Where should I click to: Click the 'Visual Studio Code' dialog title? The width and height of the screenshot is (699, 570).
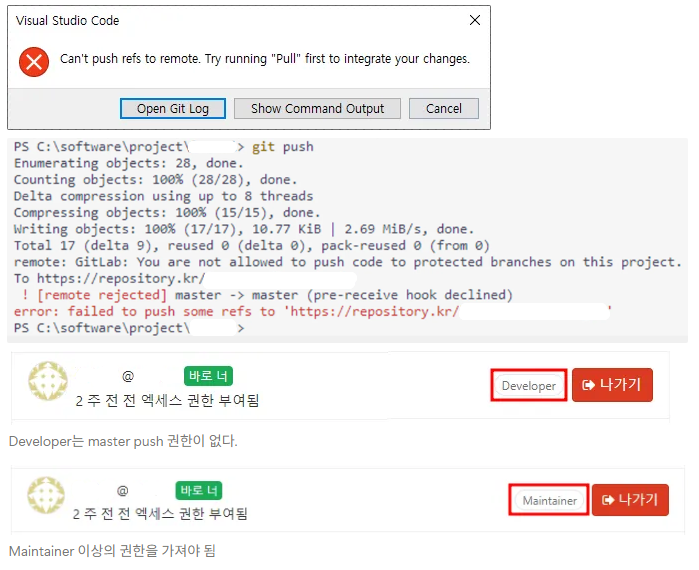(67, 21)
